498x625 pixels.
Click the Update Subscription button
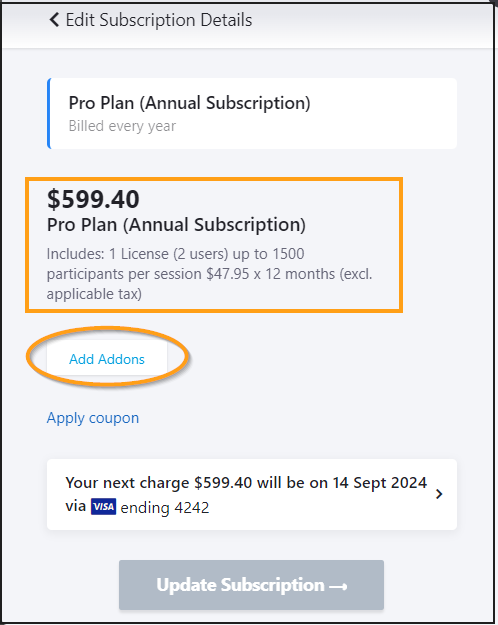coord(251,585)
